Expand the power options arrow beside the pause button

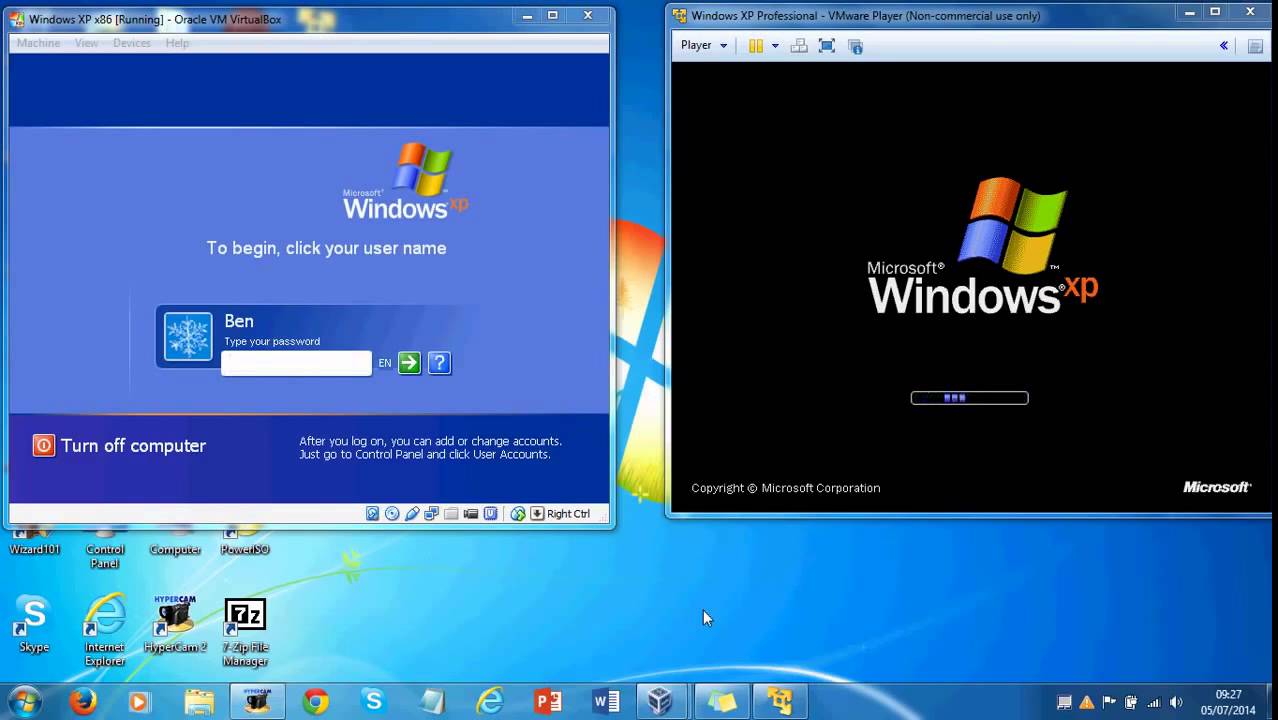tap(775, 46)
